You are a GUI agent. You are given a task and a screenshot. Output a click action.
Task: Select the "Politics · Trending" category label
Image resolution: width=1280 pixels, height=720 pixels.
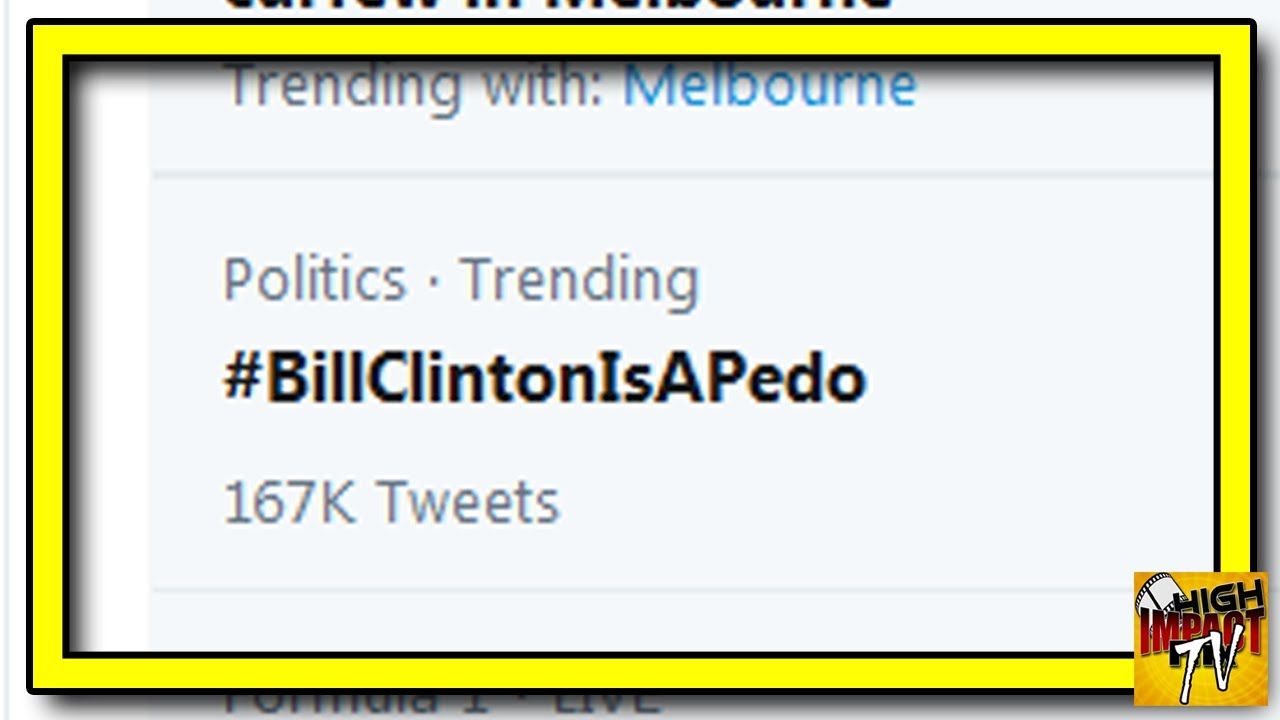(x=460, y=279)
